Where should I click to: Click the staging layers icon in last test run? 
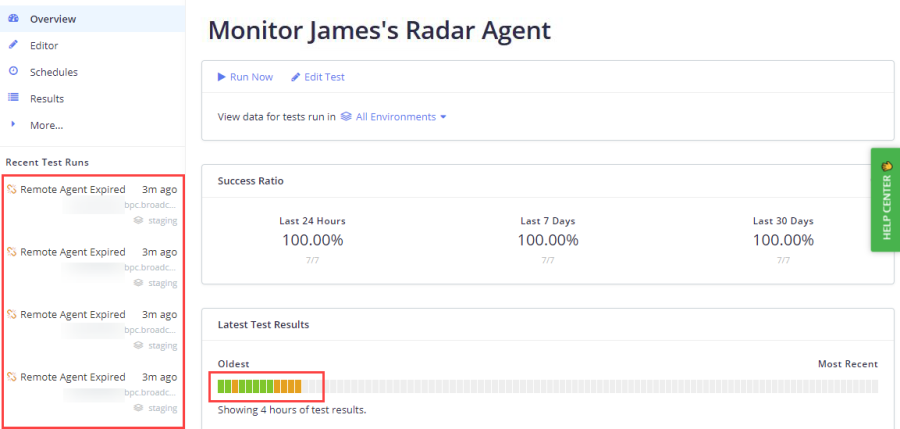pos(138,408)
